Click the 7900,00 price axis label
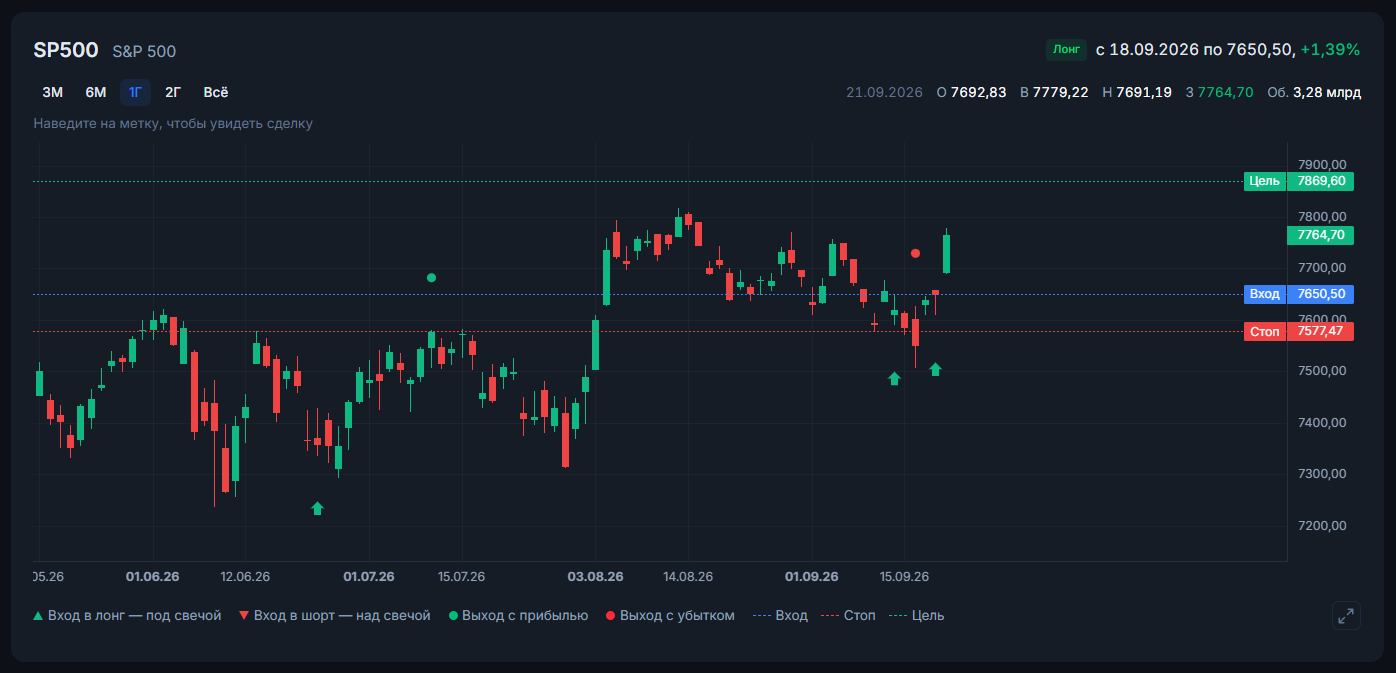The width and height of the screenshot is (1396, 673). click(1322, 165)
